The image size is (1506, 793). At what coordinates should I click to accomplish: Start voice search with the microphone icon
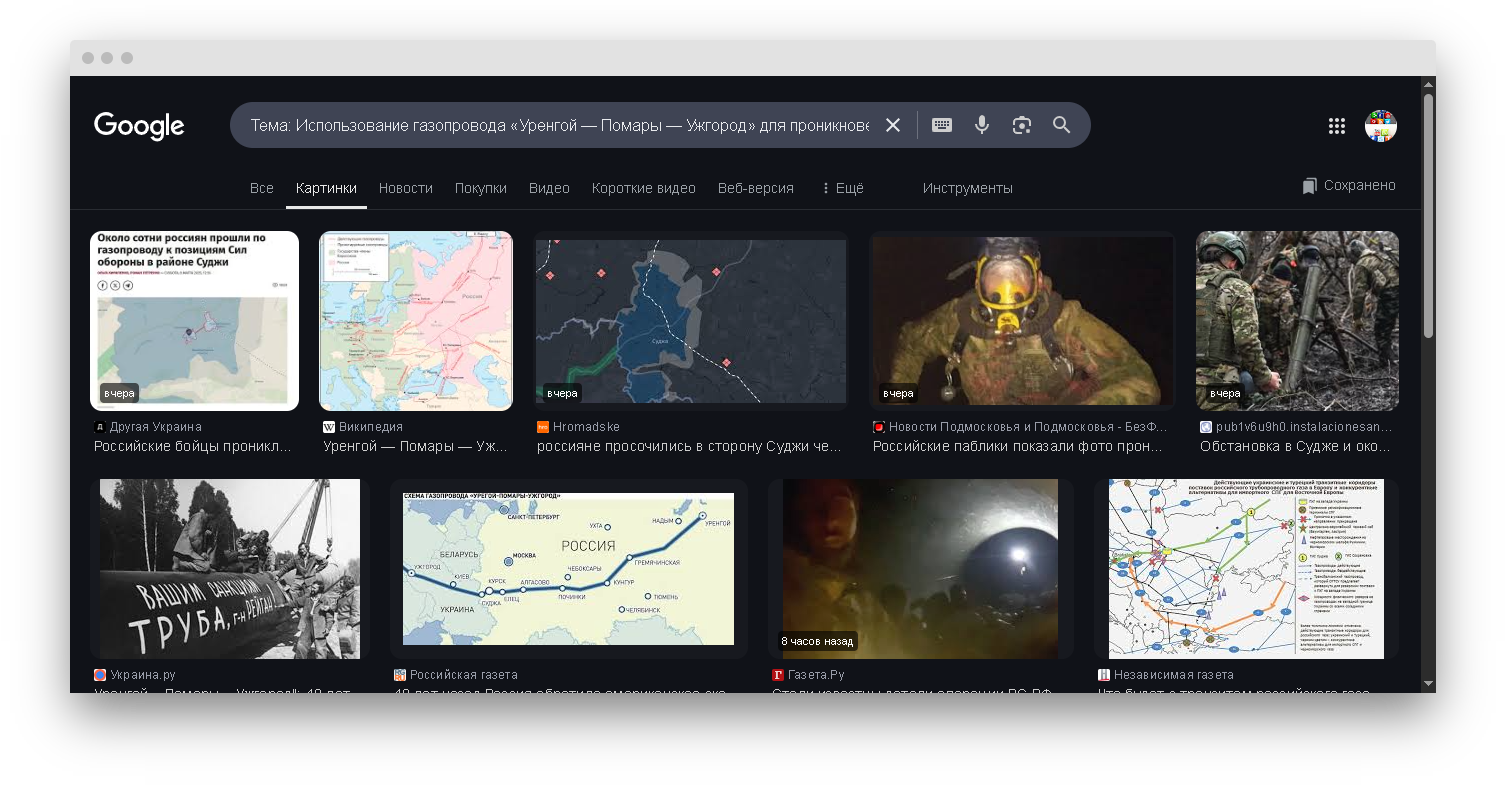(x=982, y=125)
